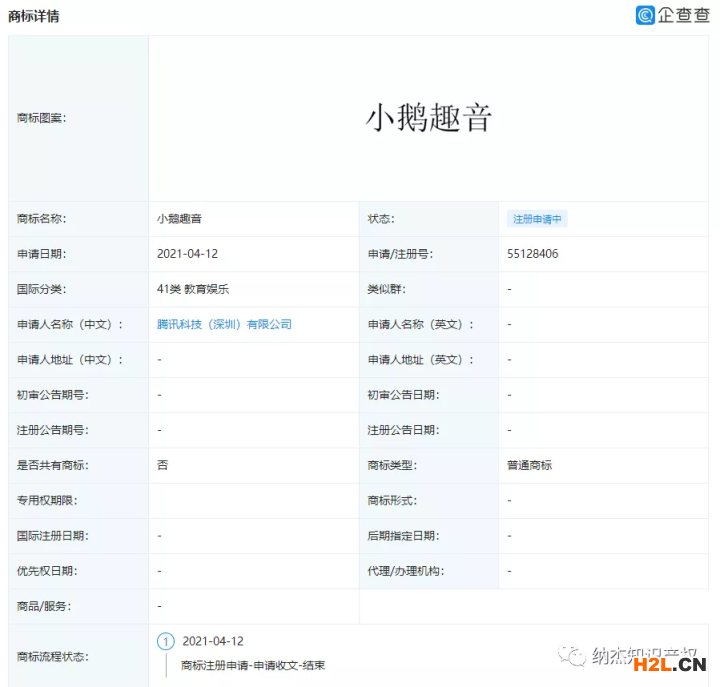Select application number 55128406
720x687 pixels.
[x=533, y=254]
